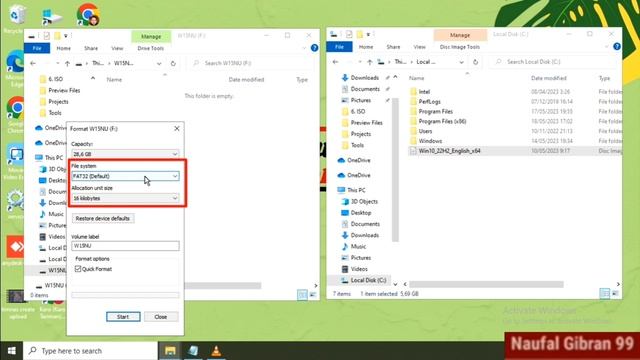Screen dimensions: 640x360
Task: Expand address history dropdown in W15NU window
Action: pyautogui.click(x=159, y=63)
